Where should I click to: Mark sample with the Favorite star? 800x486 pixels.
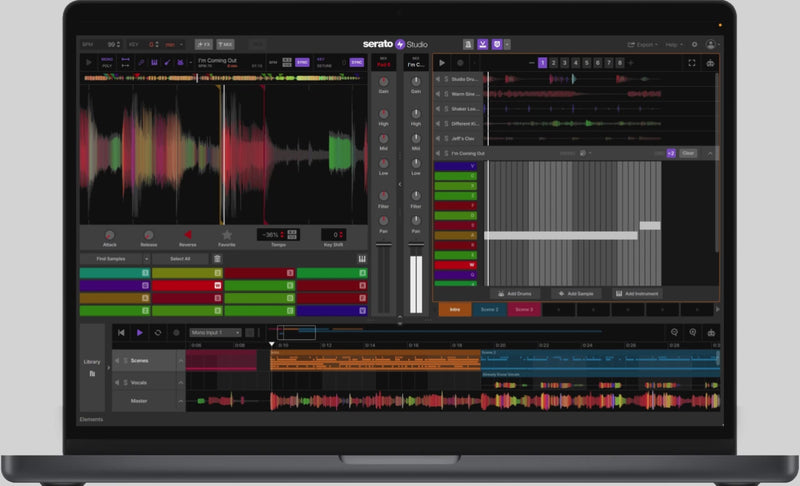pos(227,235)
